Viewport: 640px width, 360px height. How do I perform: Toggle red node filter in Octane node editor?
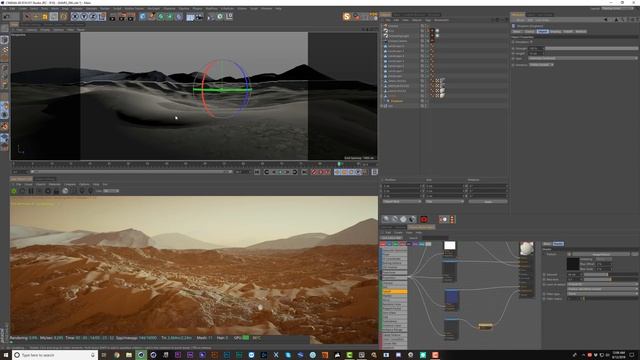[x=383, y=244]
